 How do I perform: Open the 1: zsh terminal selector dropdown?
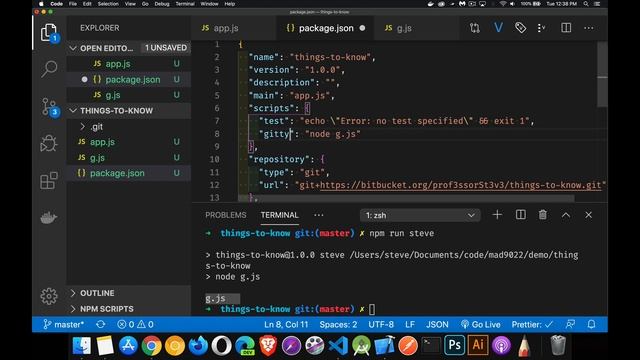(x=420, y=215)
